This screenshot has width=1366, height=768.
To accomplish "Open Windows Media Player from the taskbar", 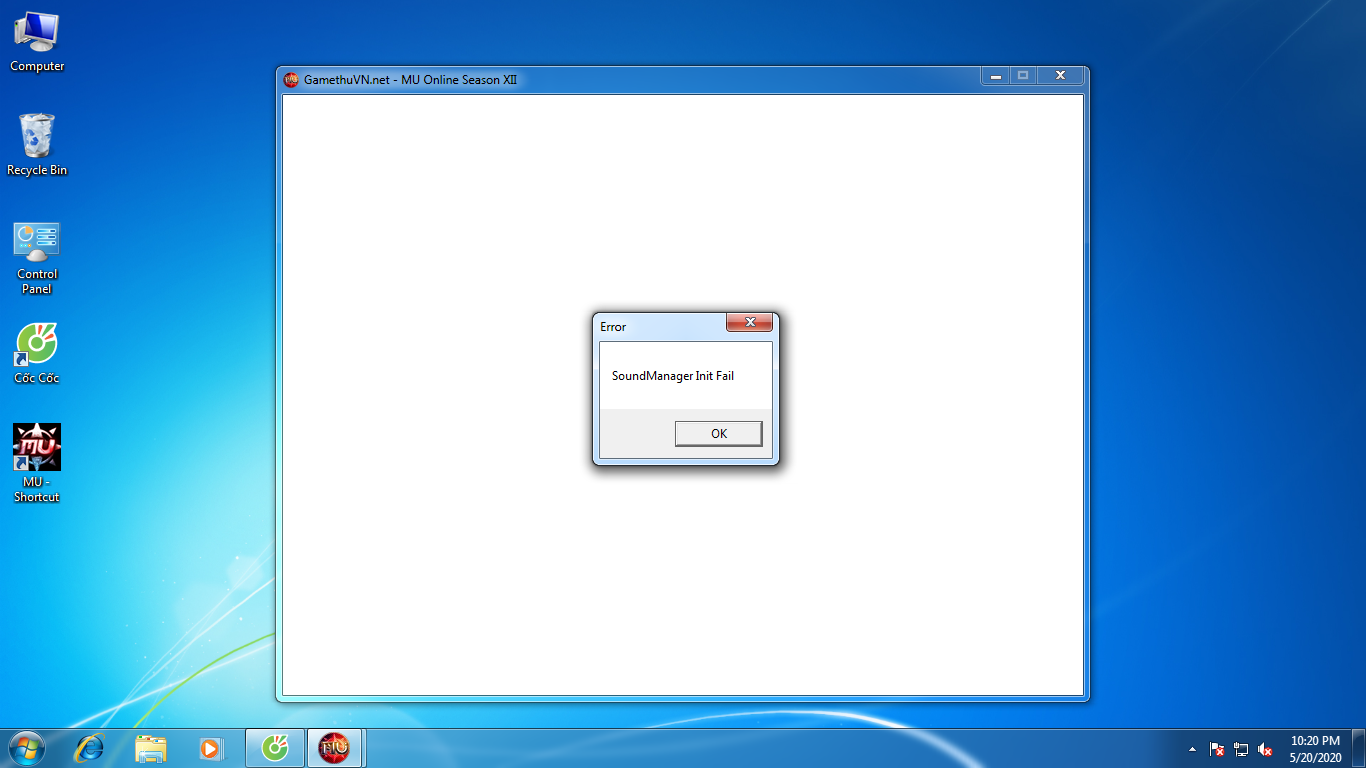I will (211, 748).
